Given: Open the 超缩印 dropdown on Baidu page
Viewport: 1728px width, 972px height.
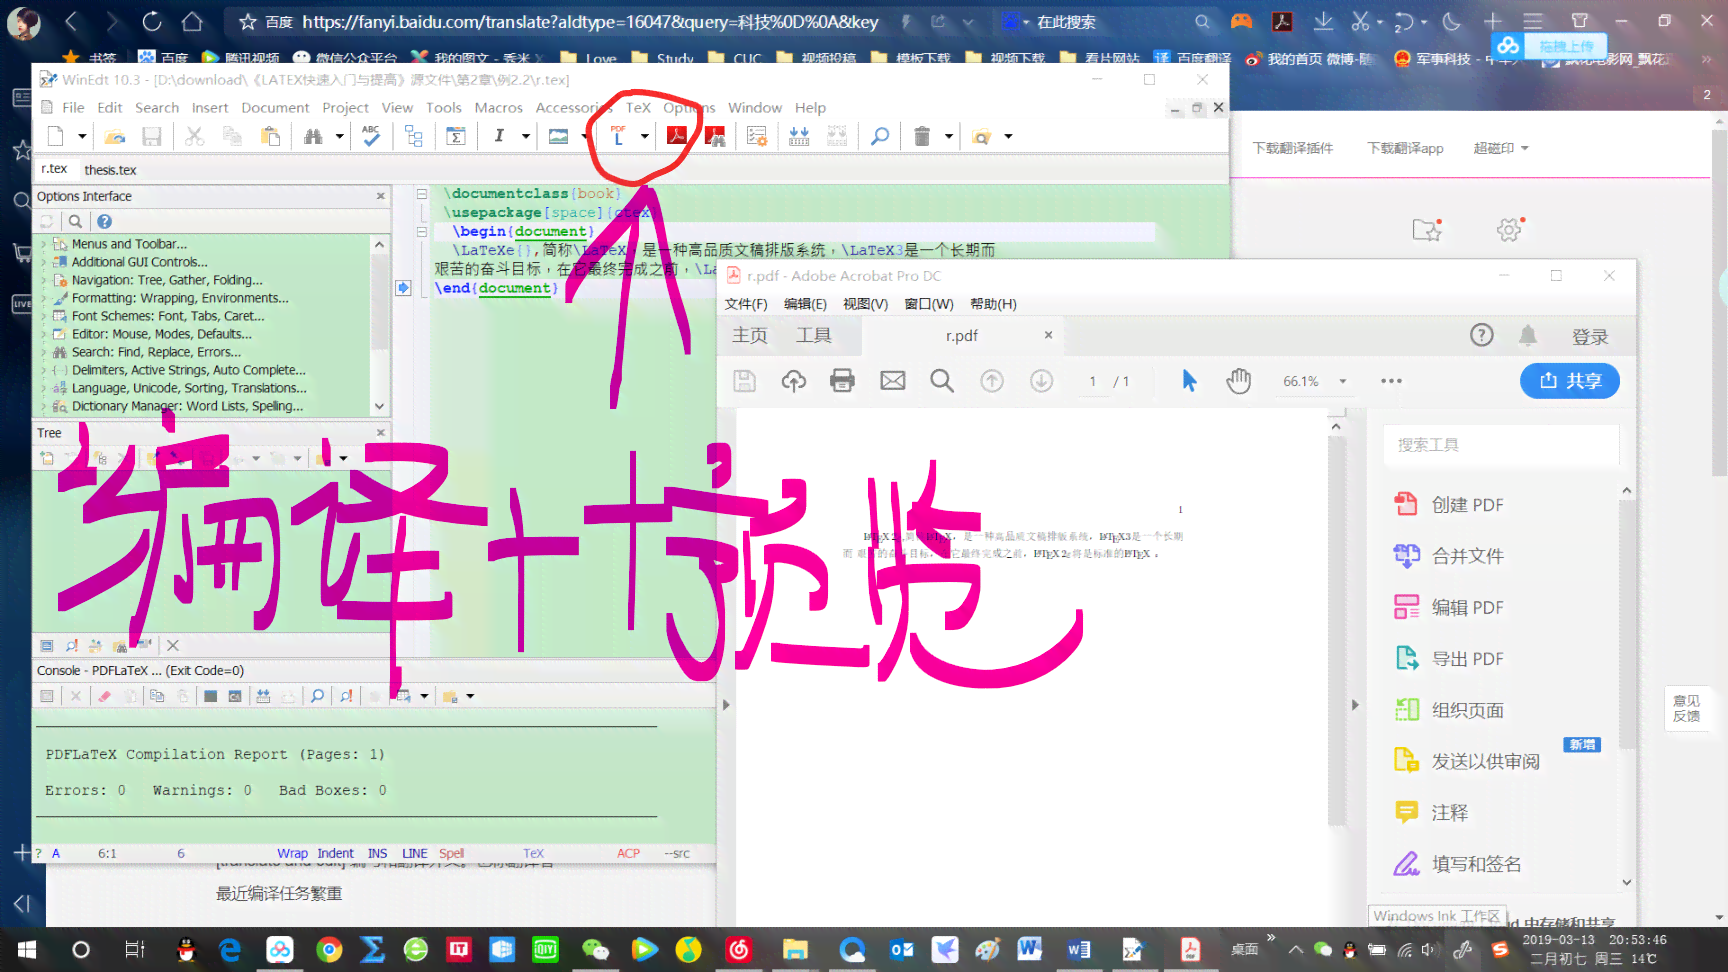Looking at the screenshot, I should pyautogui.click(x=1500, y=148).
